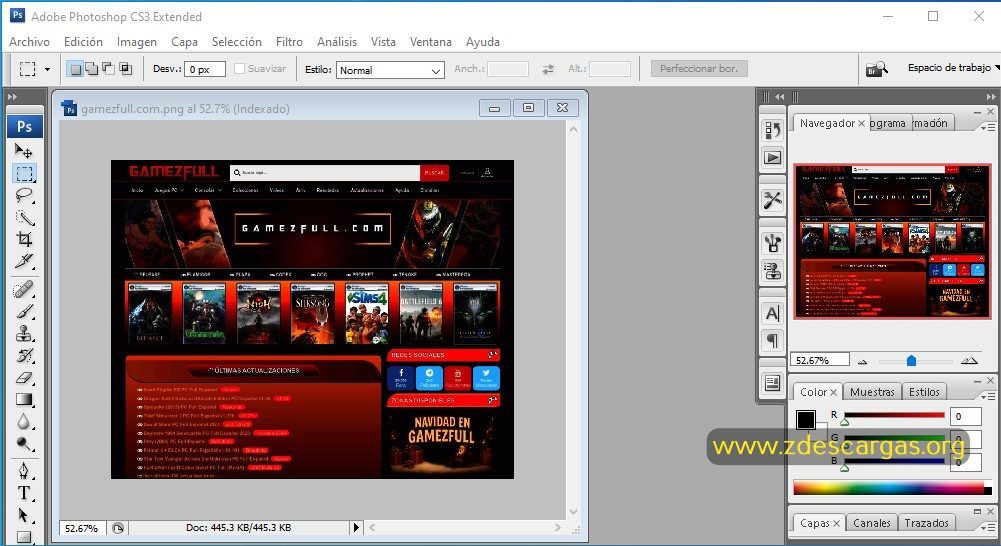Click the R channel slider track
This screenshot has height=546, width=1001.
[x=894, y=416]
